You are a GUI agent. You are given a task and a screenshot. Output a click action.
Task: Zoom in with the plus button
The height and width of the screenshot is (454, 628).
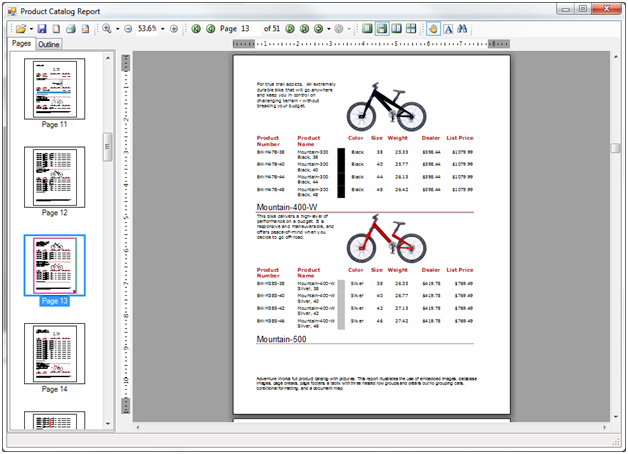point(174,29)
